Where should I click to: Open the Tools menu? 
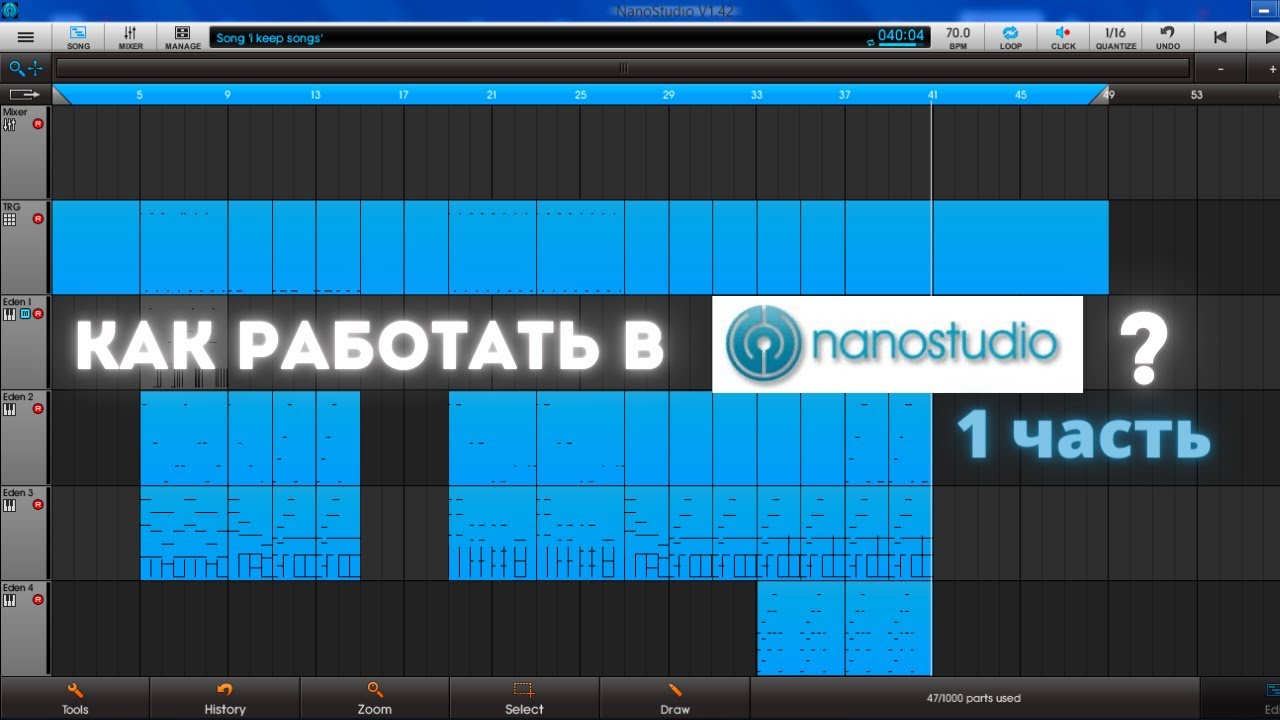[x=75, y=698]
